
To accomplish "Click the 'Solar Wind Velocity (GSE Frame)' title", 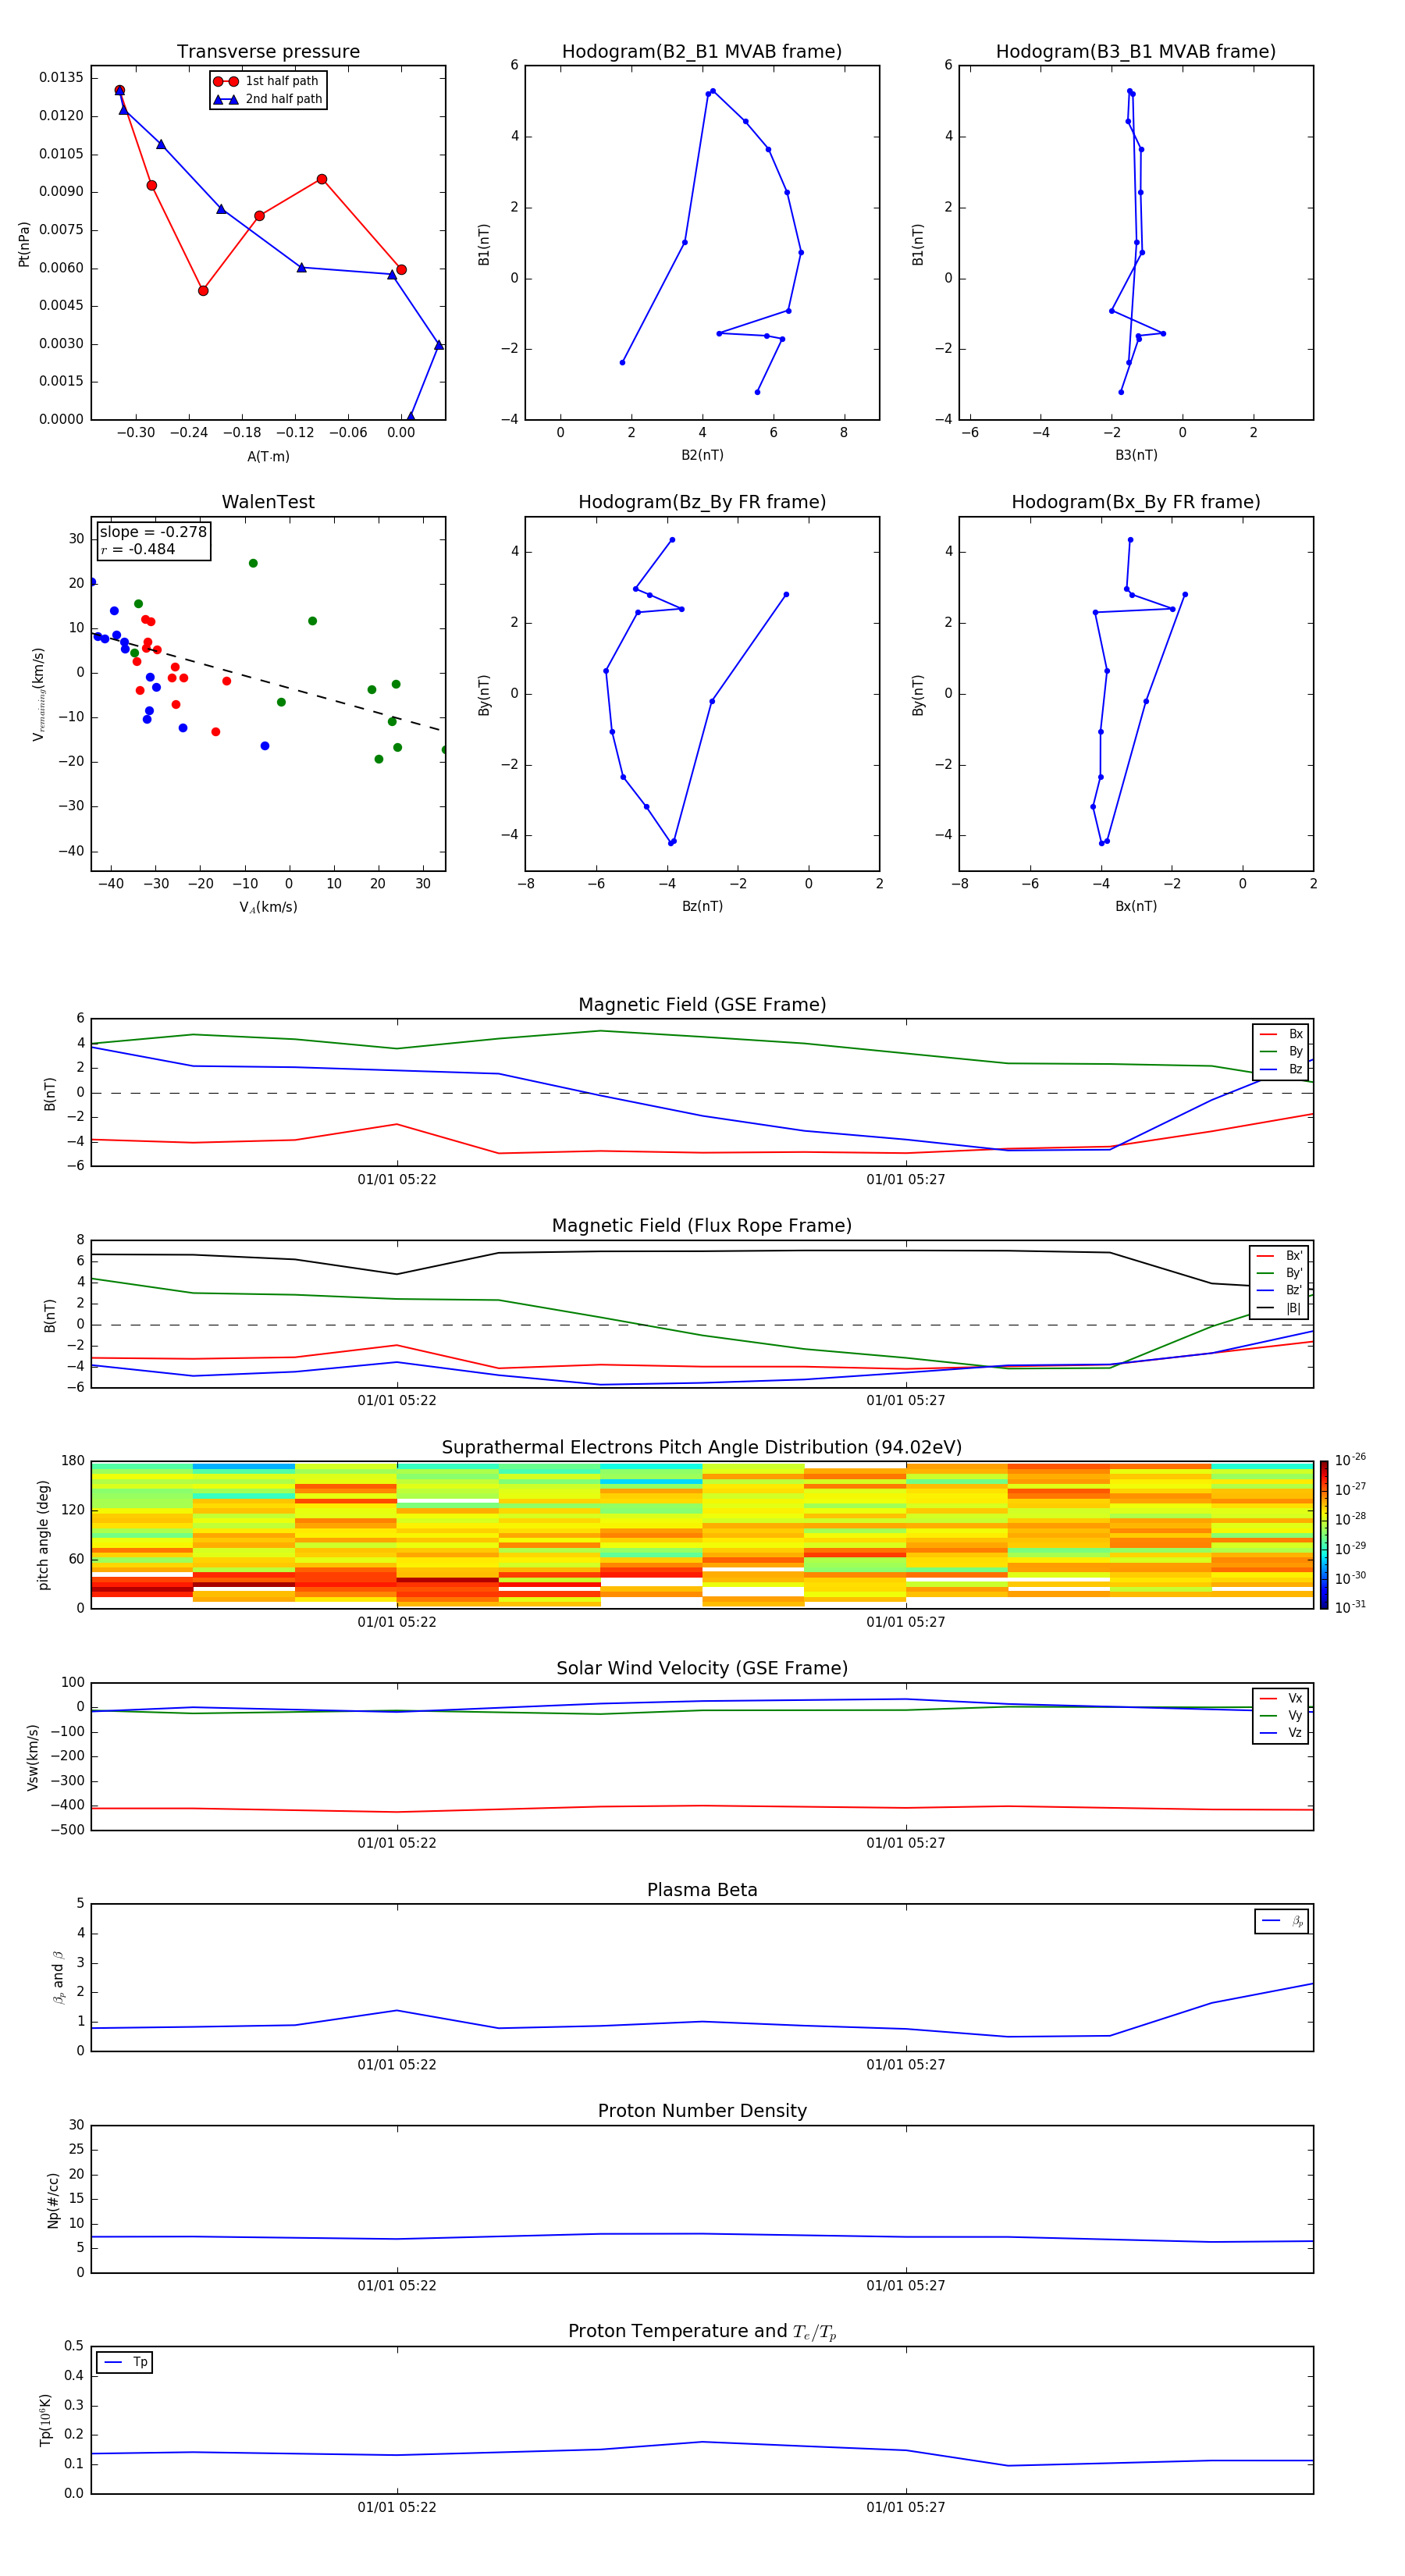I will [702, 1669].
